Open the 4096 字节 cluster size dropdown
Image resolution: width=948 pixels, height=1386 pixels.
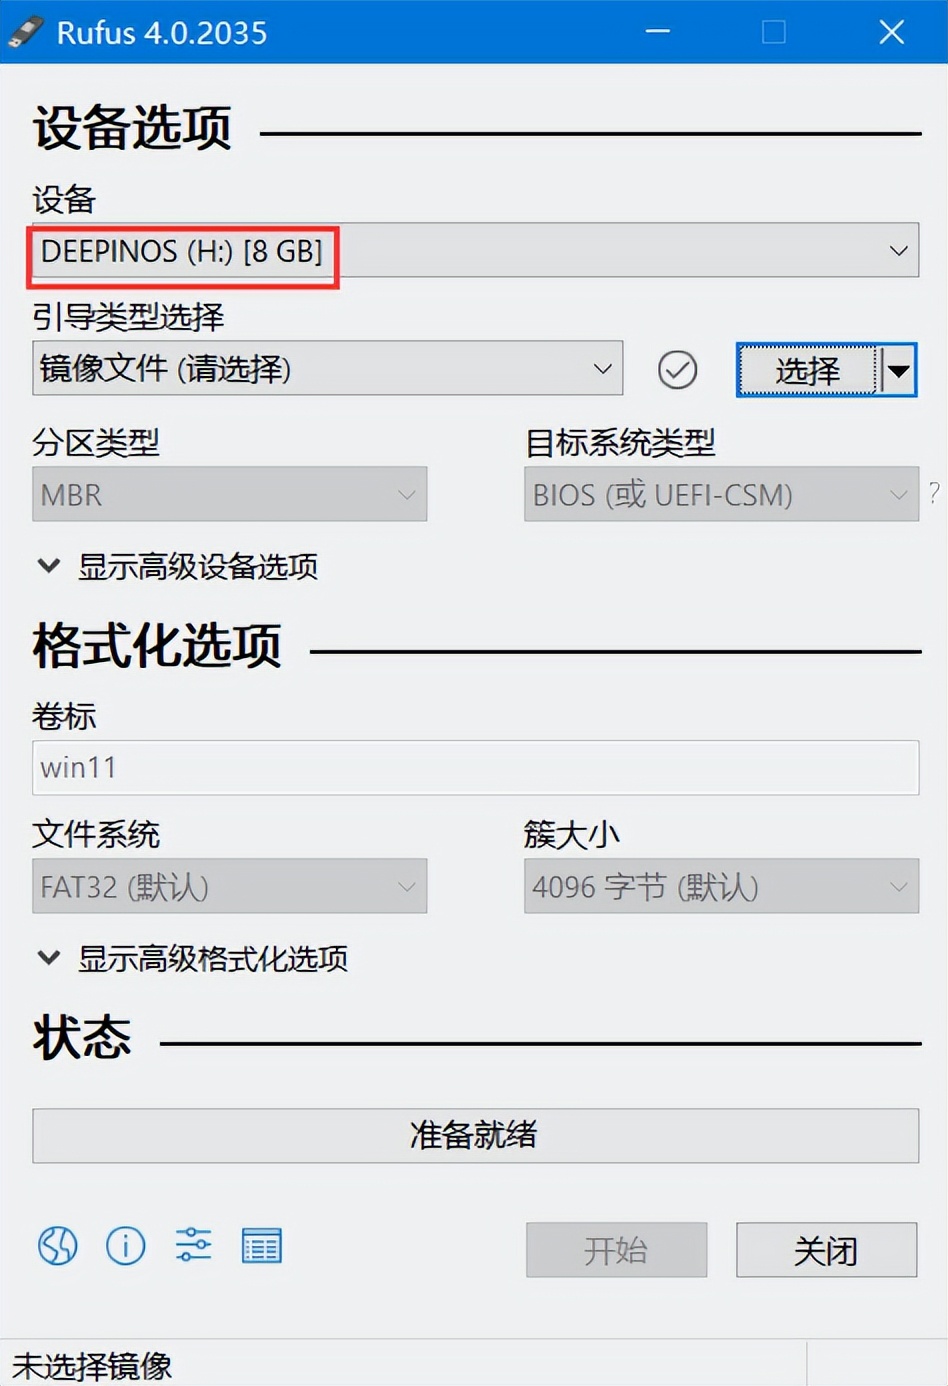(x=721, y=886)
